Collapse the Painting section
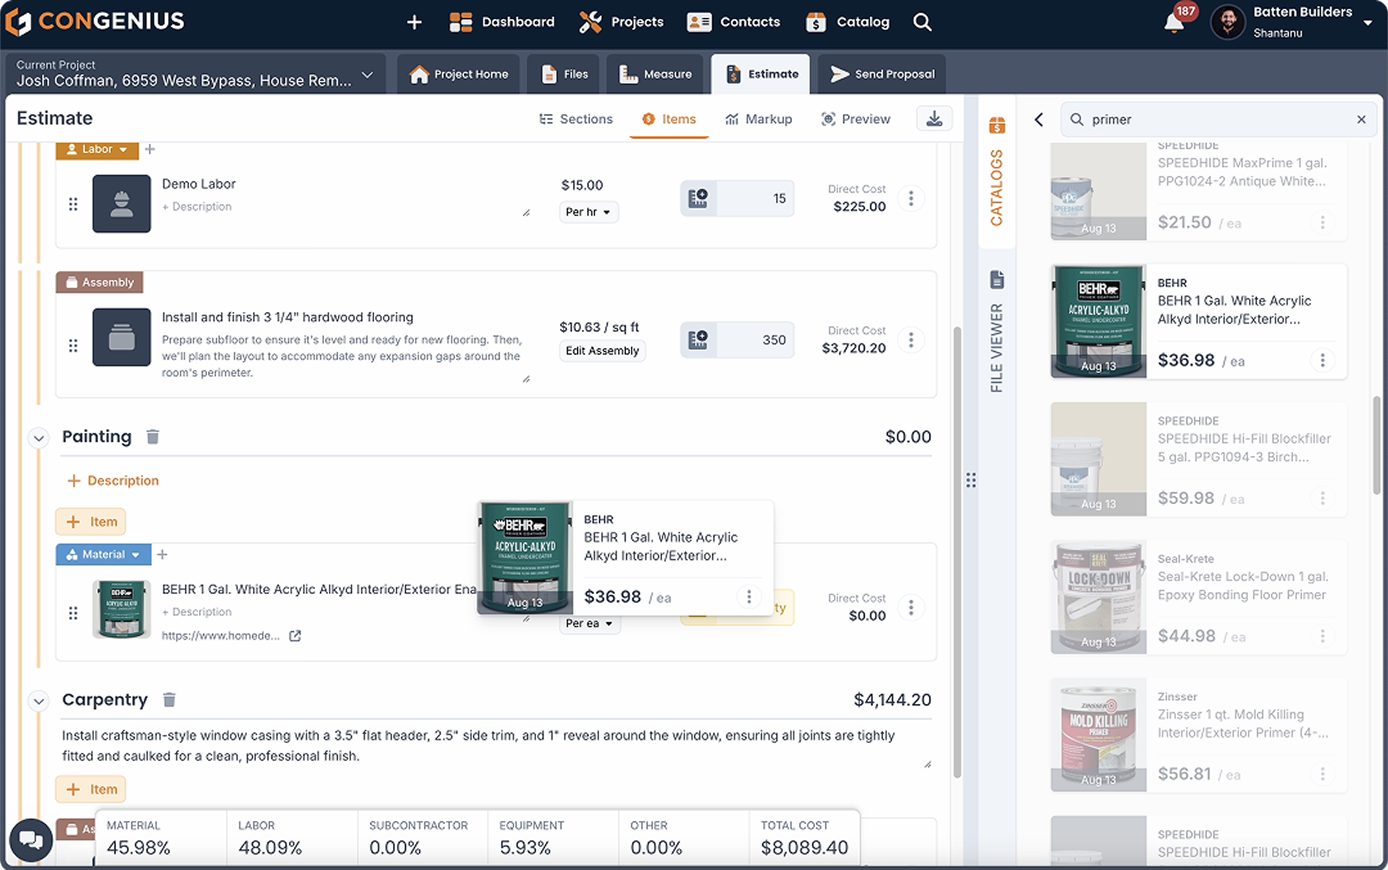The width and height of the screenshot is (1388, 870). 38,438
